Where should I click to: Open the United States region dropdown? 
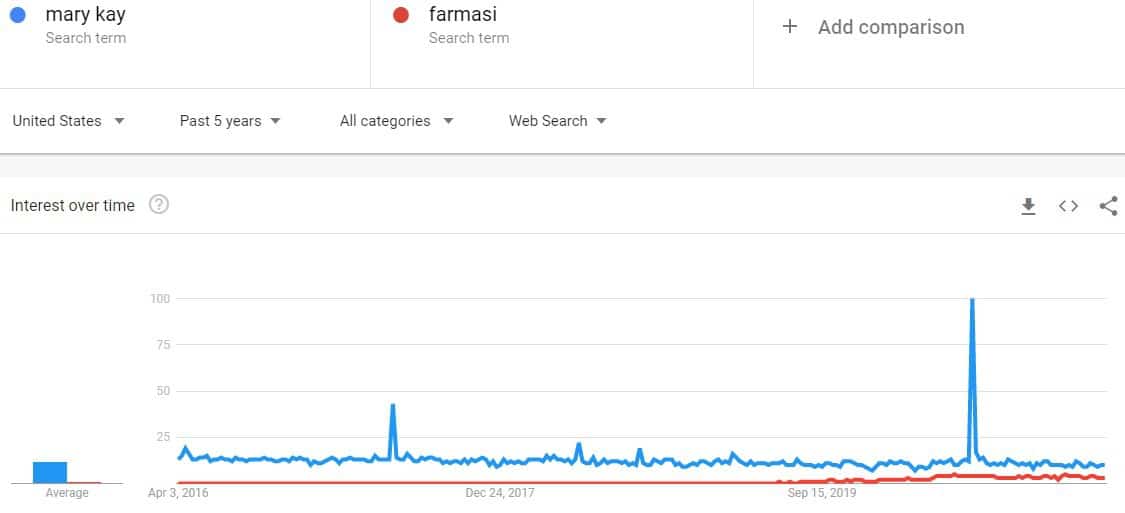[x=69, y=121]
